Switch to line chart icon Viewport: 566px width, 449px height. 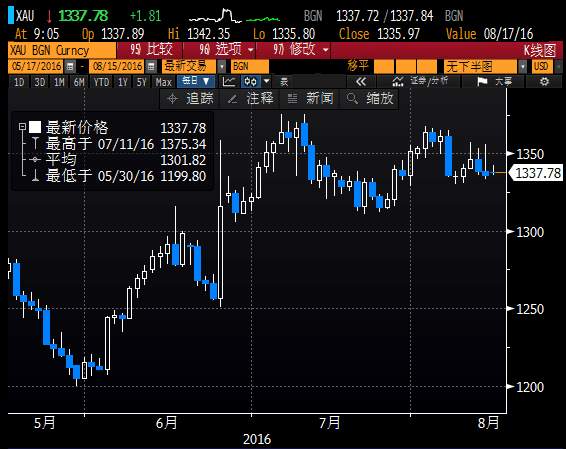(x=229, y=82)
